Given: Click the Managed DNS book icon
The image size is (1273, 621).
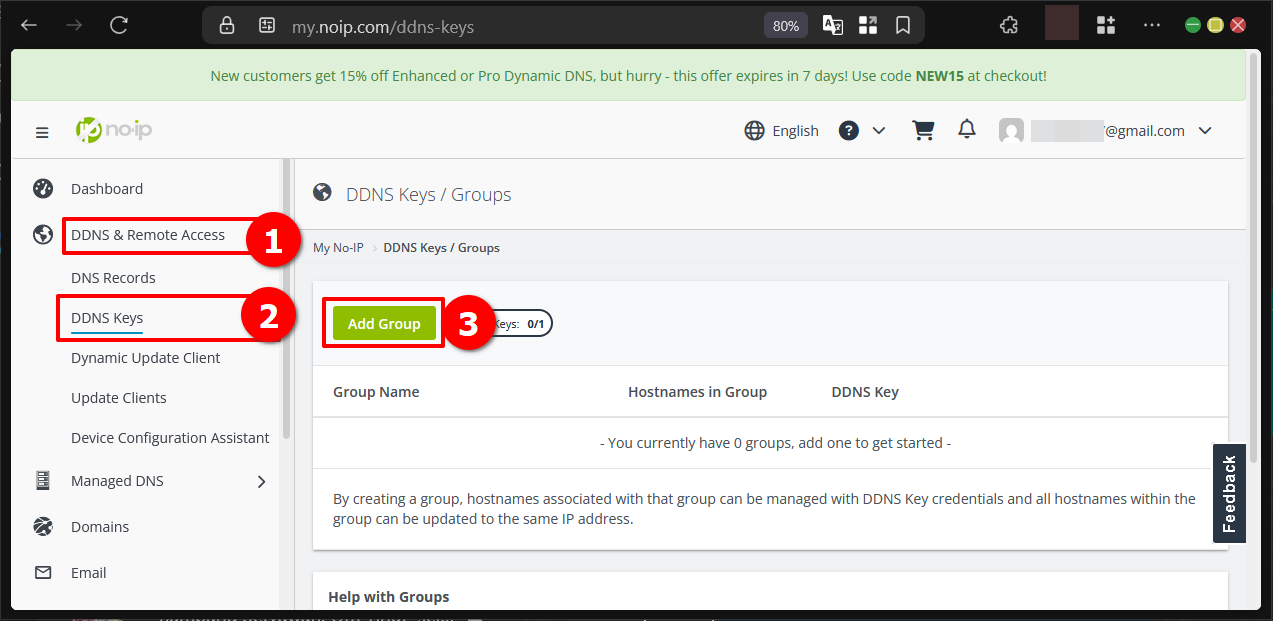Looking at the screenshot, I should click(x=43, y=480).
